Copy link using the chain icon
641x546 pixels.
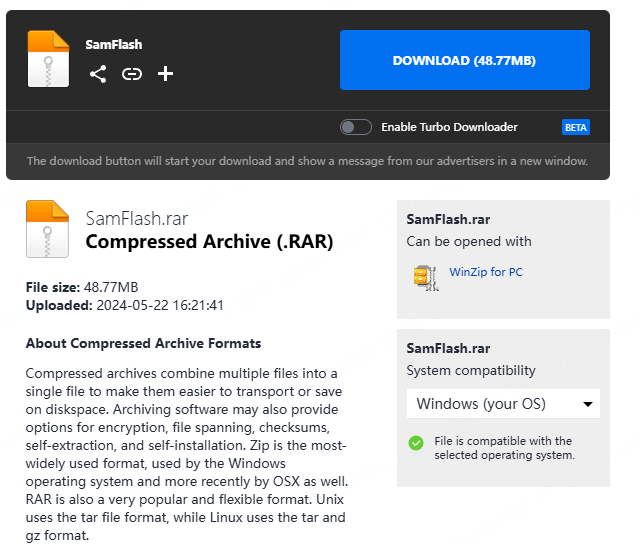131,73
